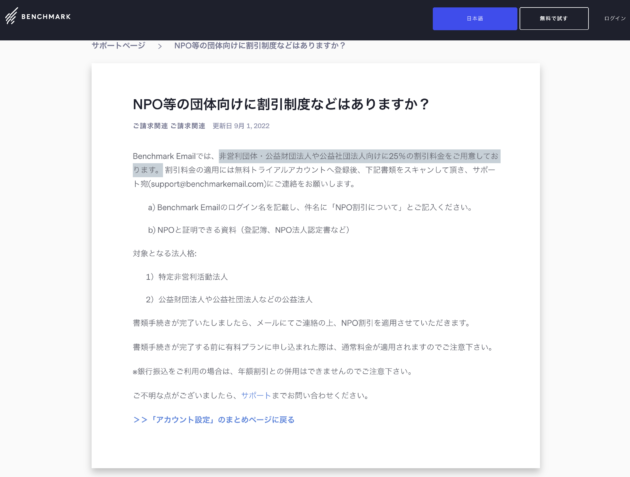Click the 対象となる法人格: text

pos(165,254)
